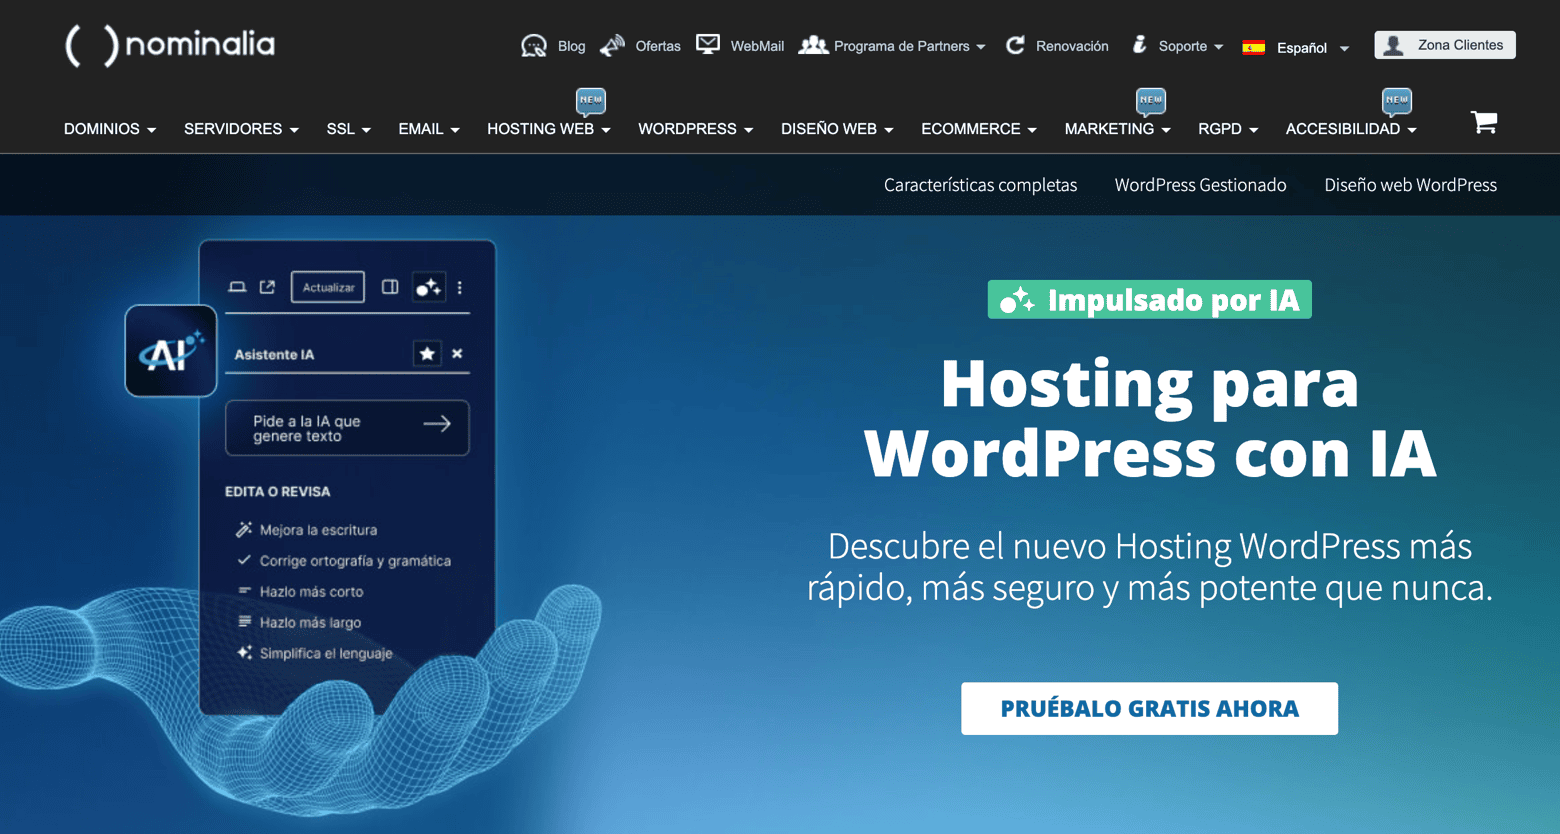Screen dimensions: 1560x834
Task: Go to Diseño web WordPress
Action: coord(1410,185)
